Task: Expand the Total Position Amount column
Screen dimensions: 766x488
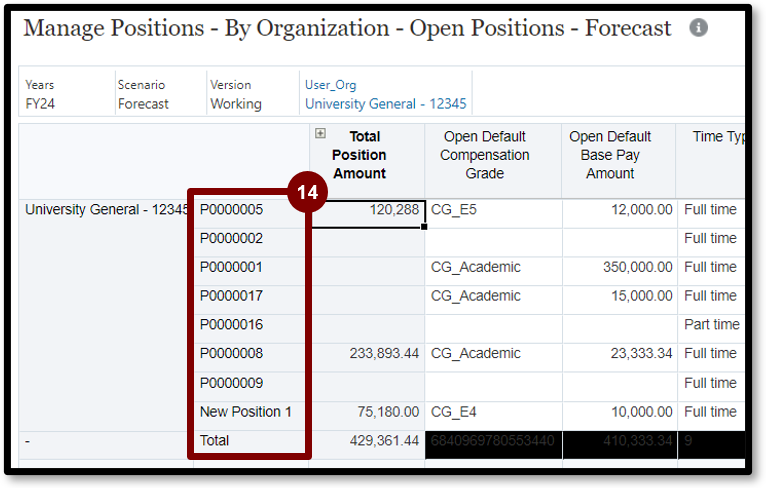Action: pyautogui.click(x=320, y=133)
